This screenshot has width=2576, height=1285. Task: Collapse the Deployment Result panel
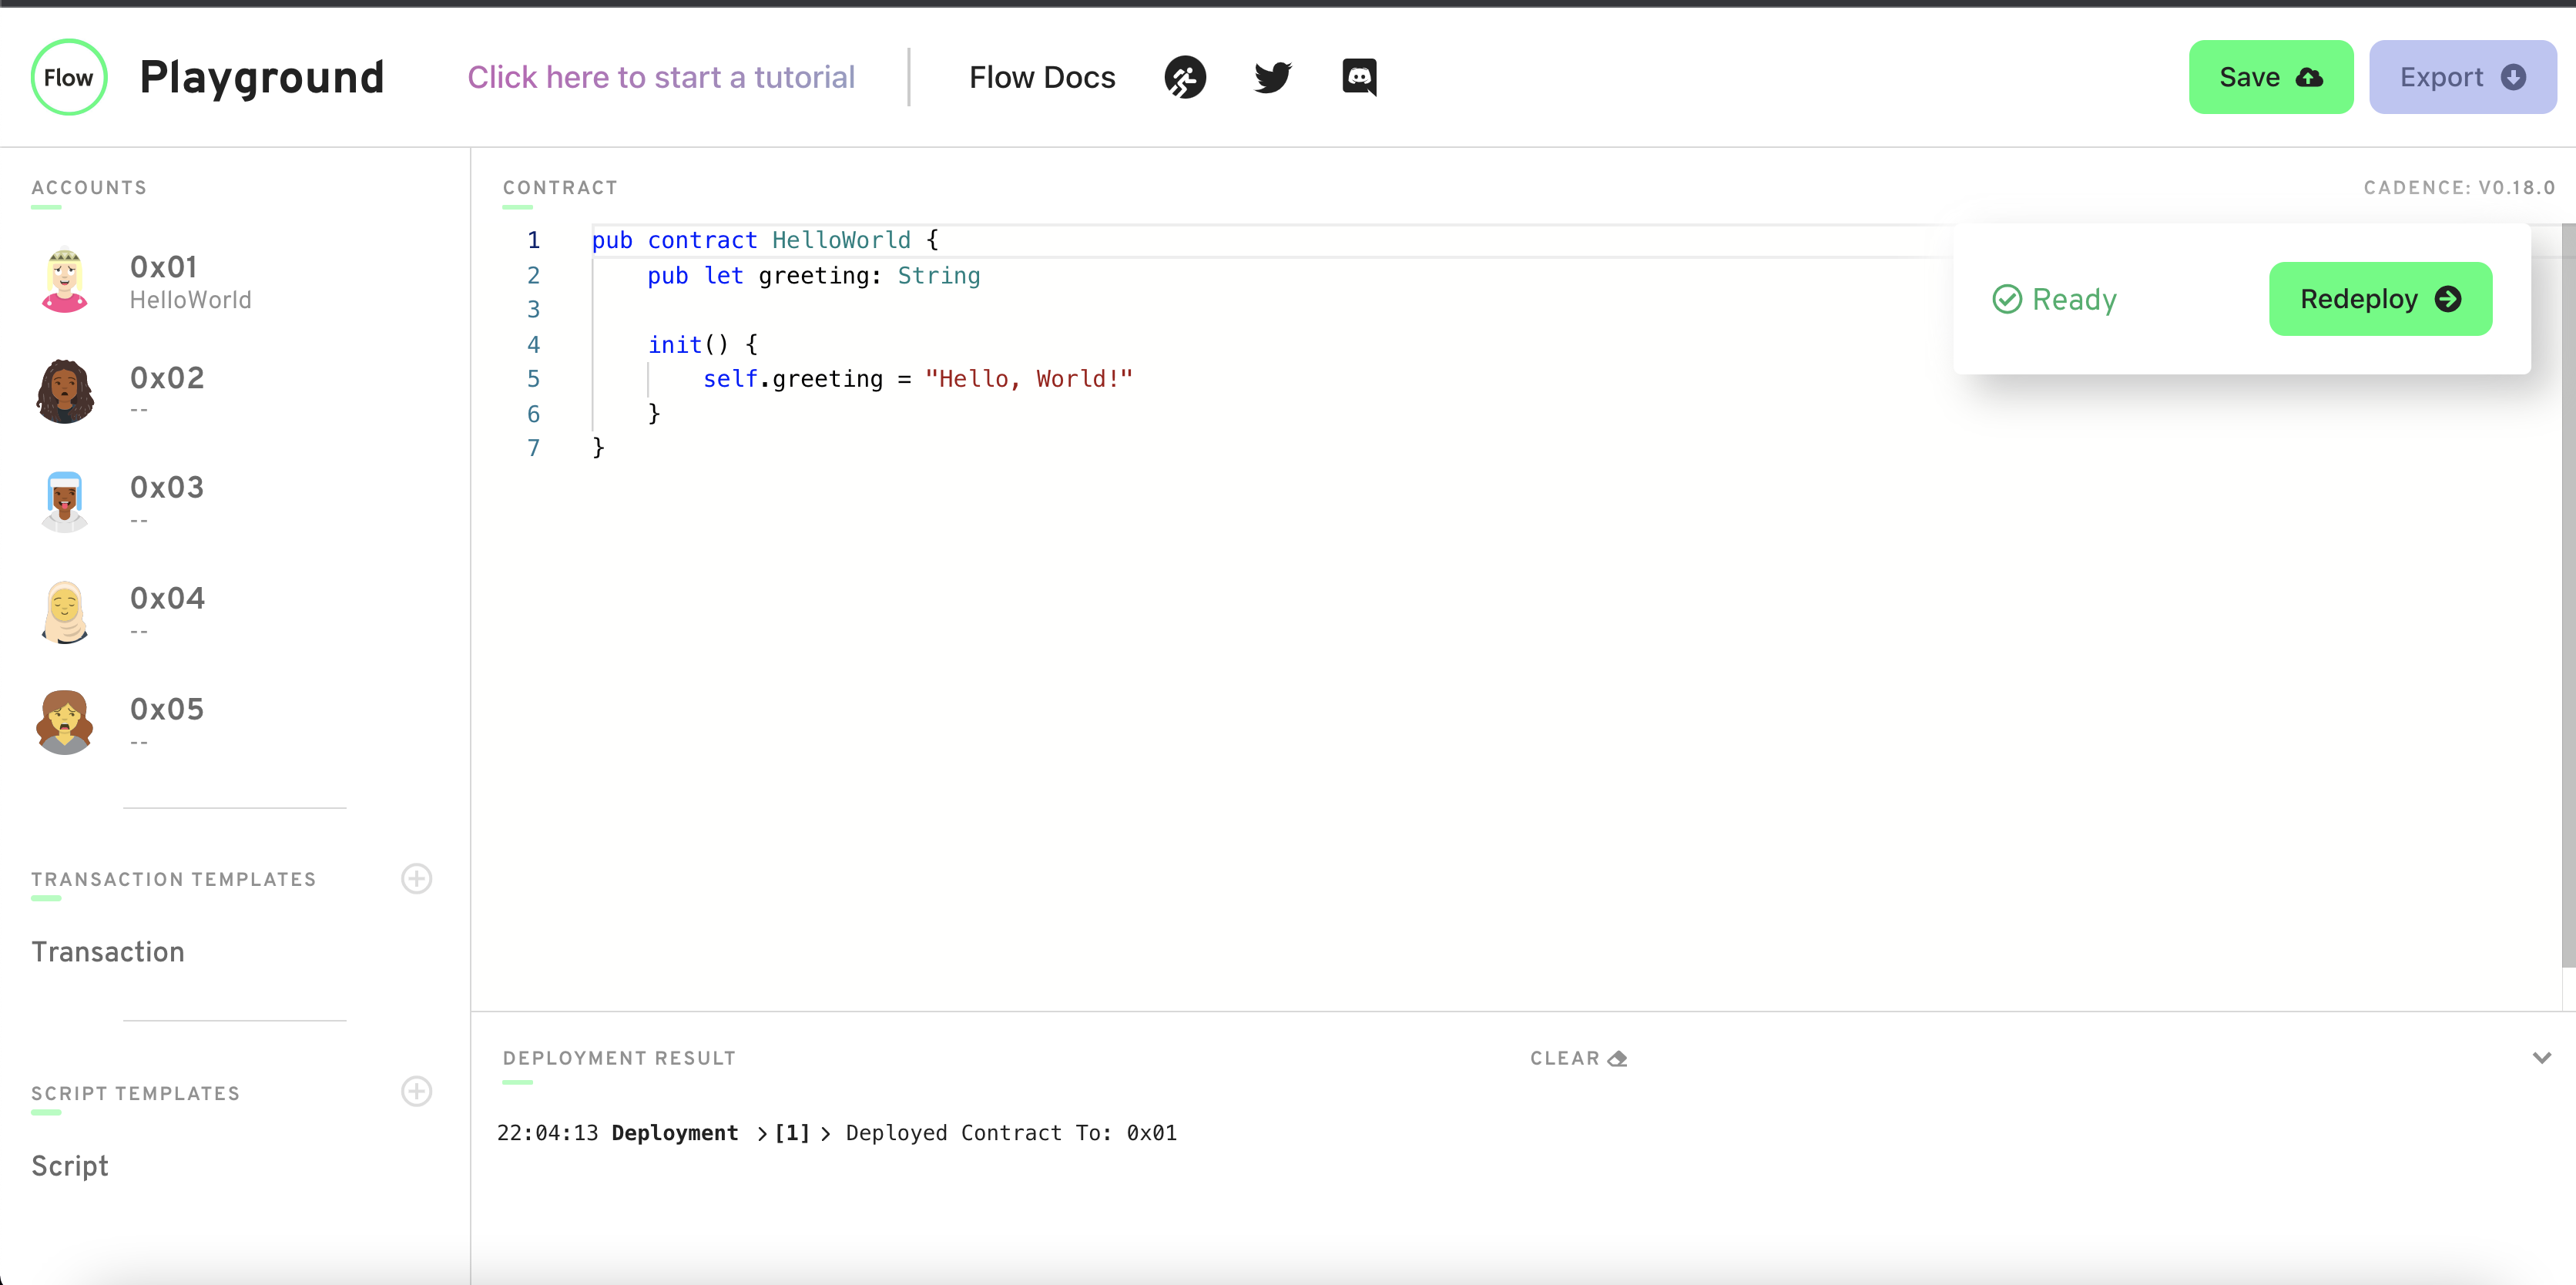pyautogui.click(x=2541, y=1058)
